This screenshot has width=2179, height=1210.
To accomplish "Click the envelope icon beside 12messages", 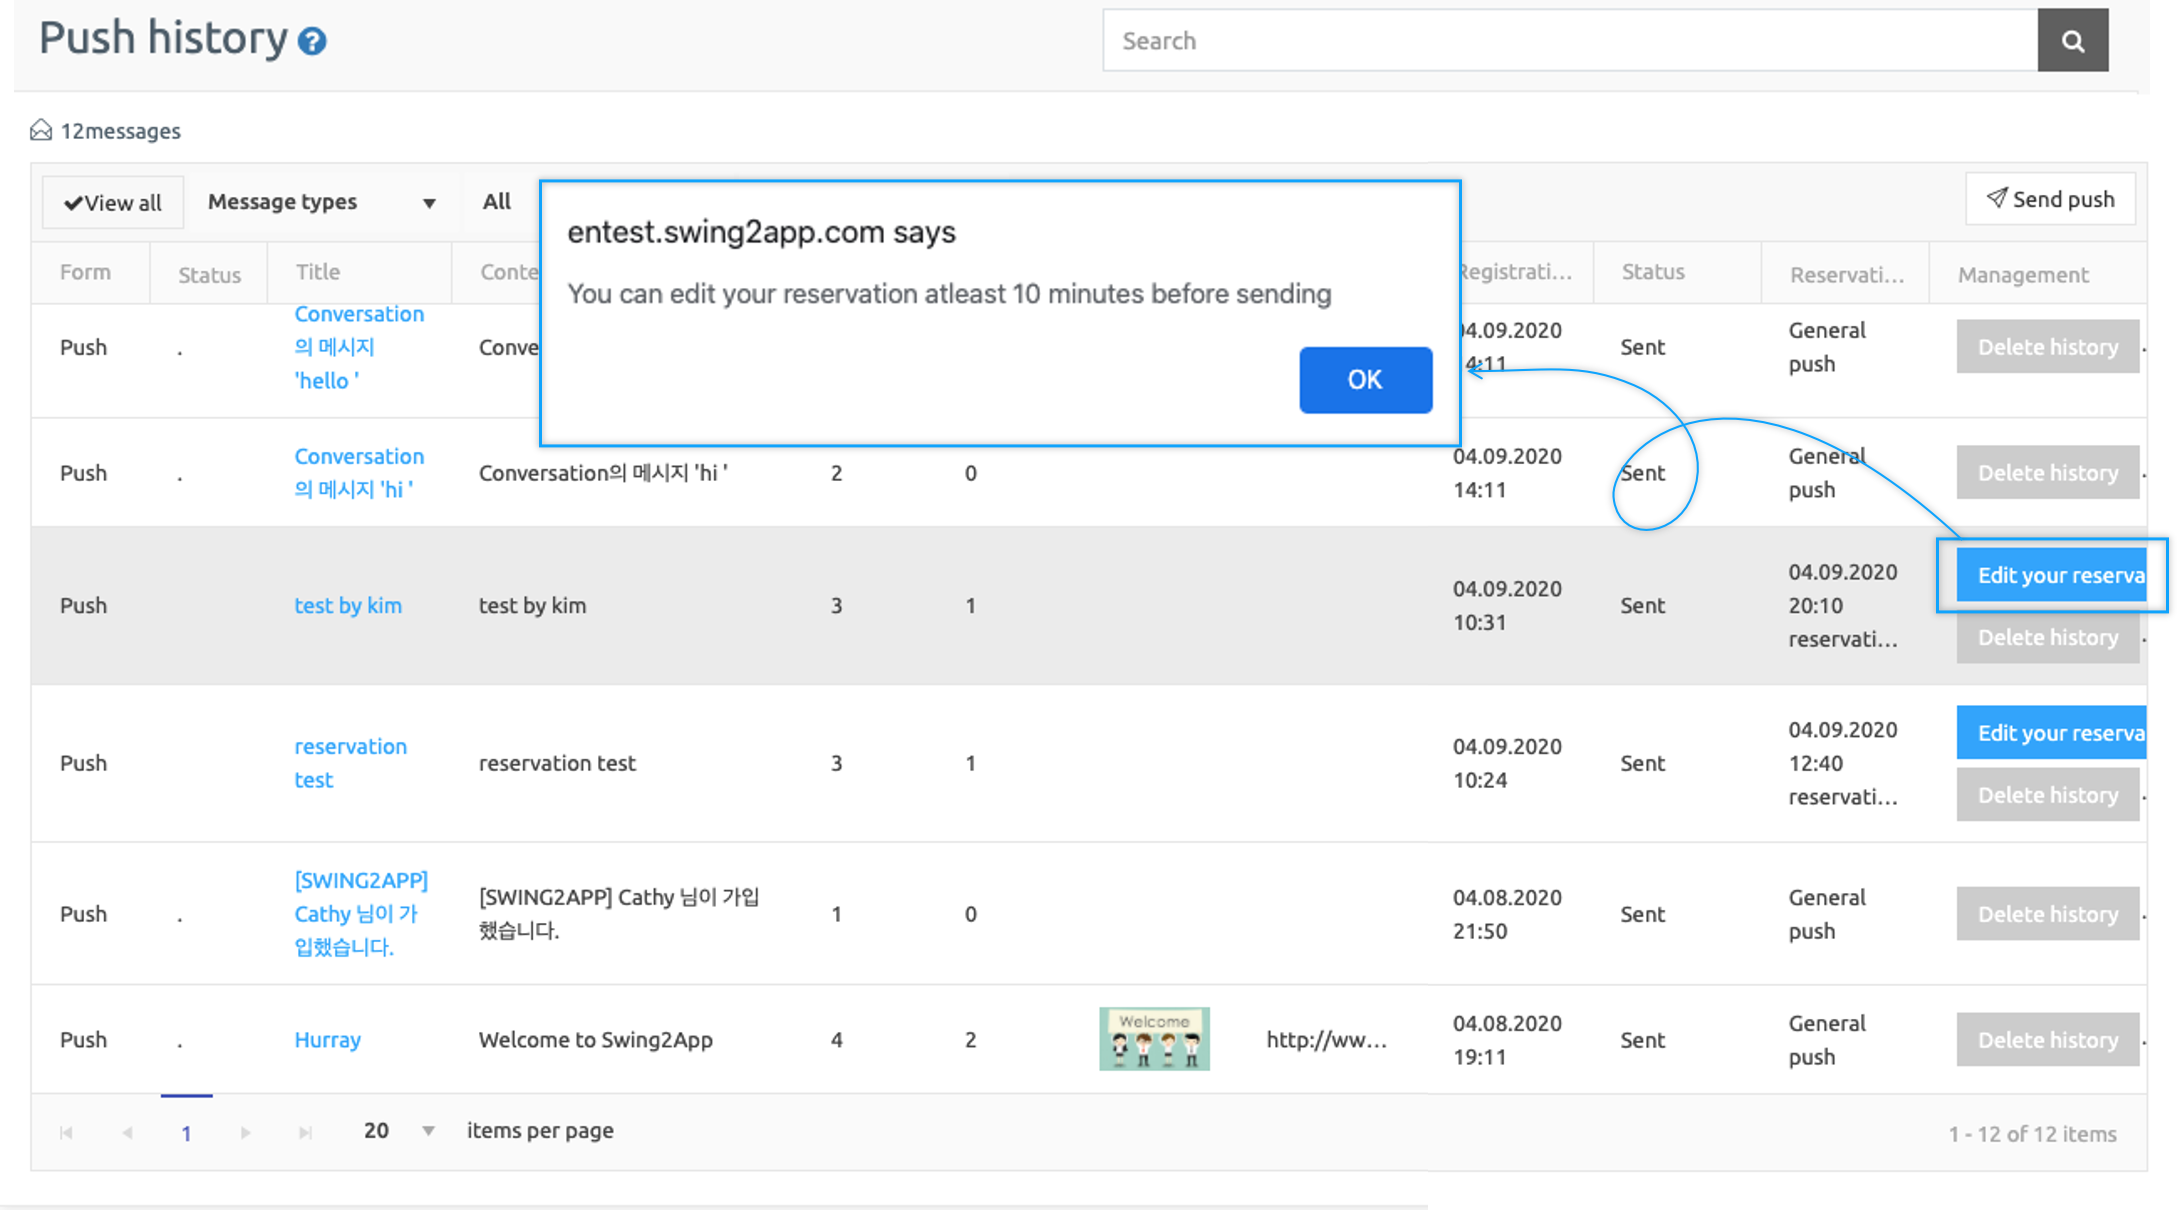I will point(41,131).
